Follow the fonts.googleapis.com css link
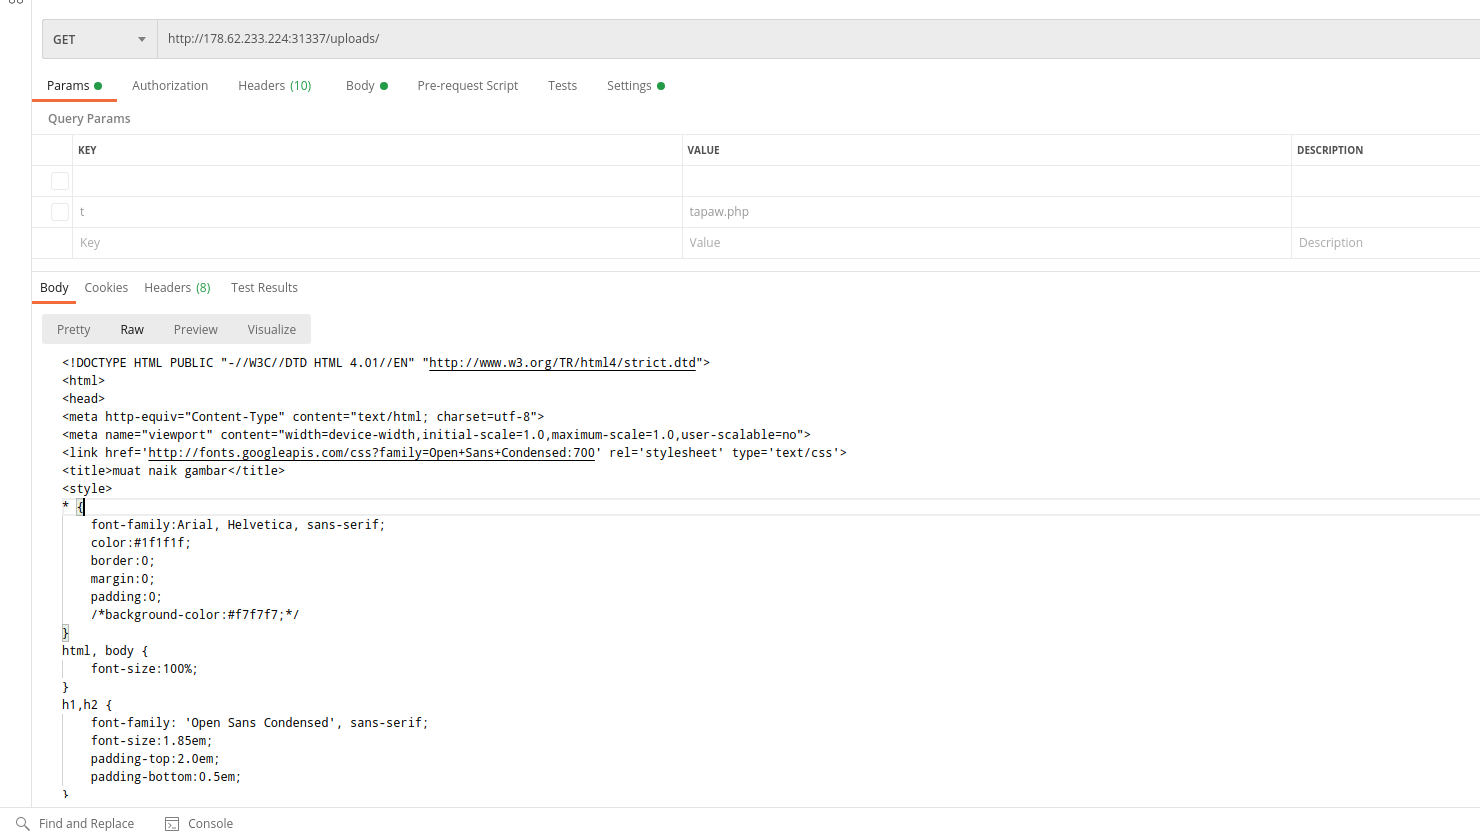The image size is (1480, 833). [371, 453]
